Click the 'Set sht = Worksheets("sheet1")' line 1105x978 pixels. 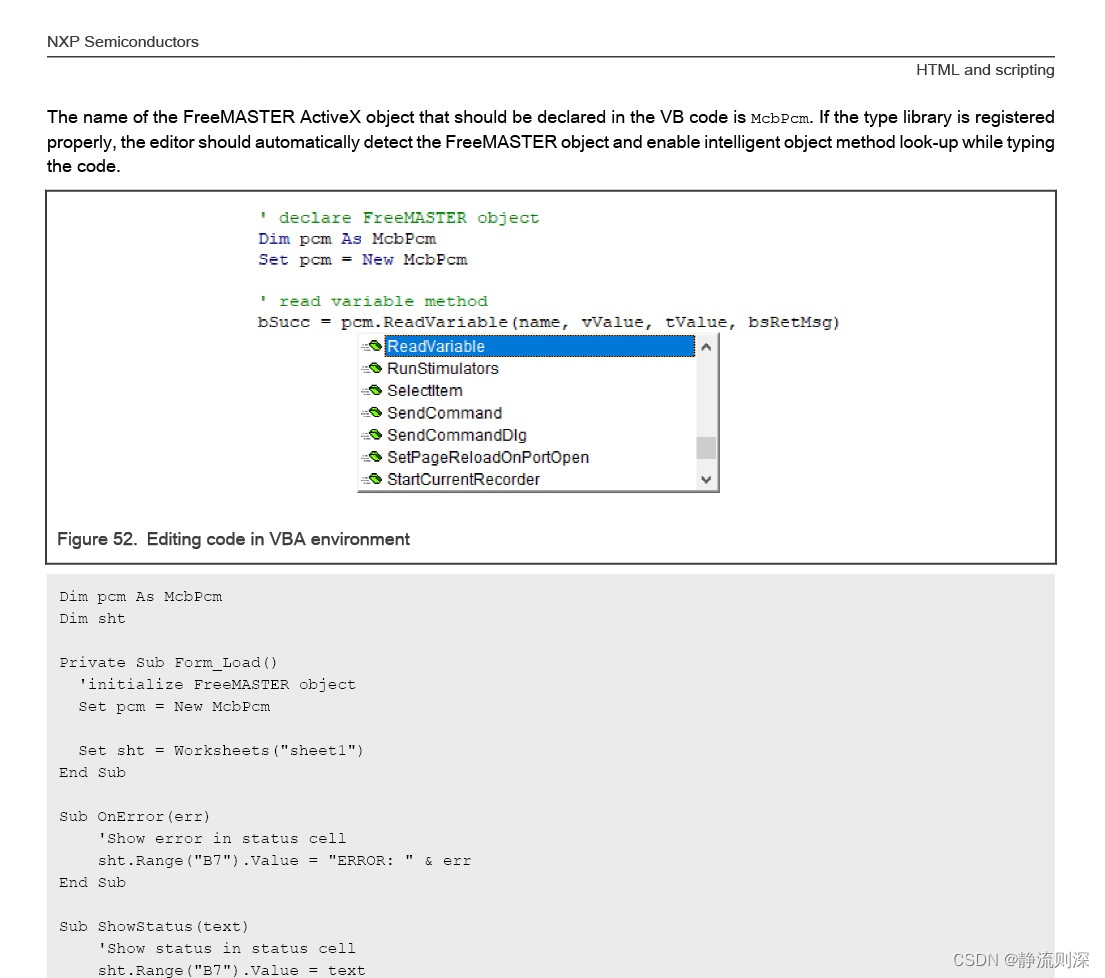click(221, 750)
